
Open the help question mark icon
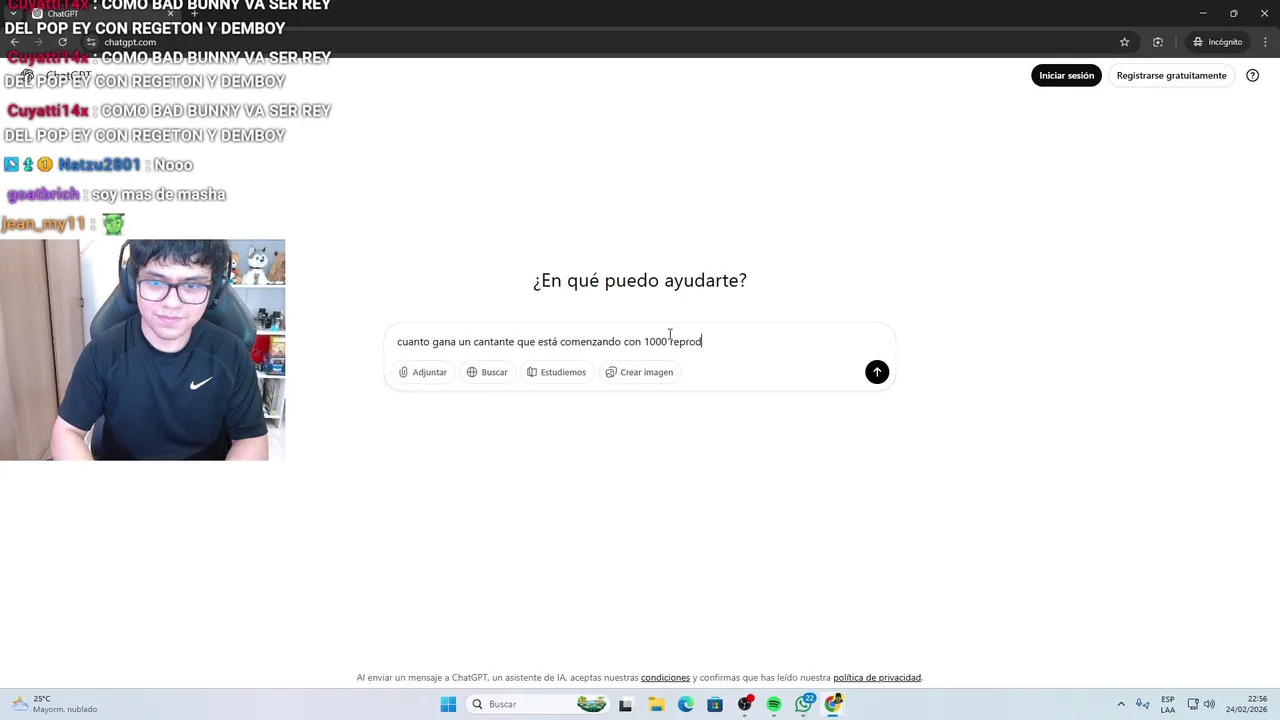click(x=1252, y=75)
